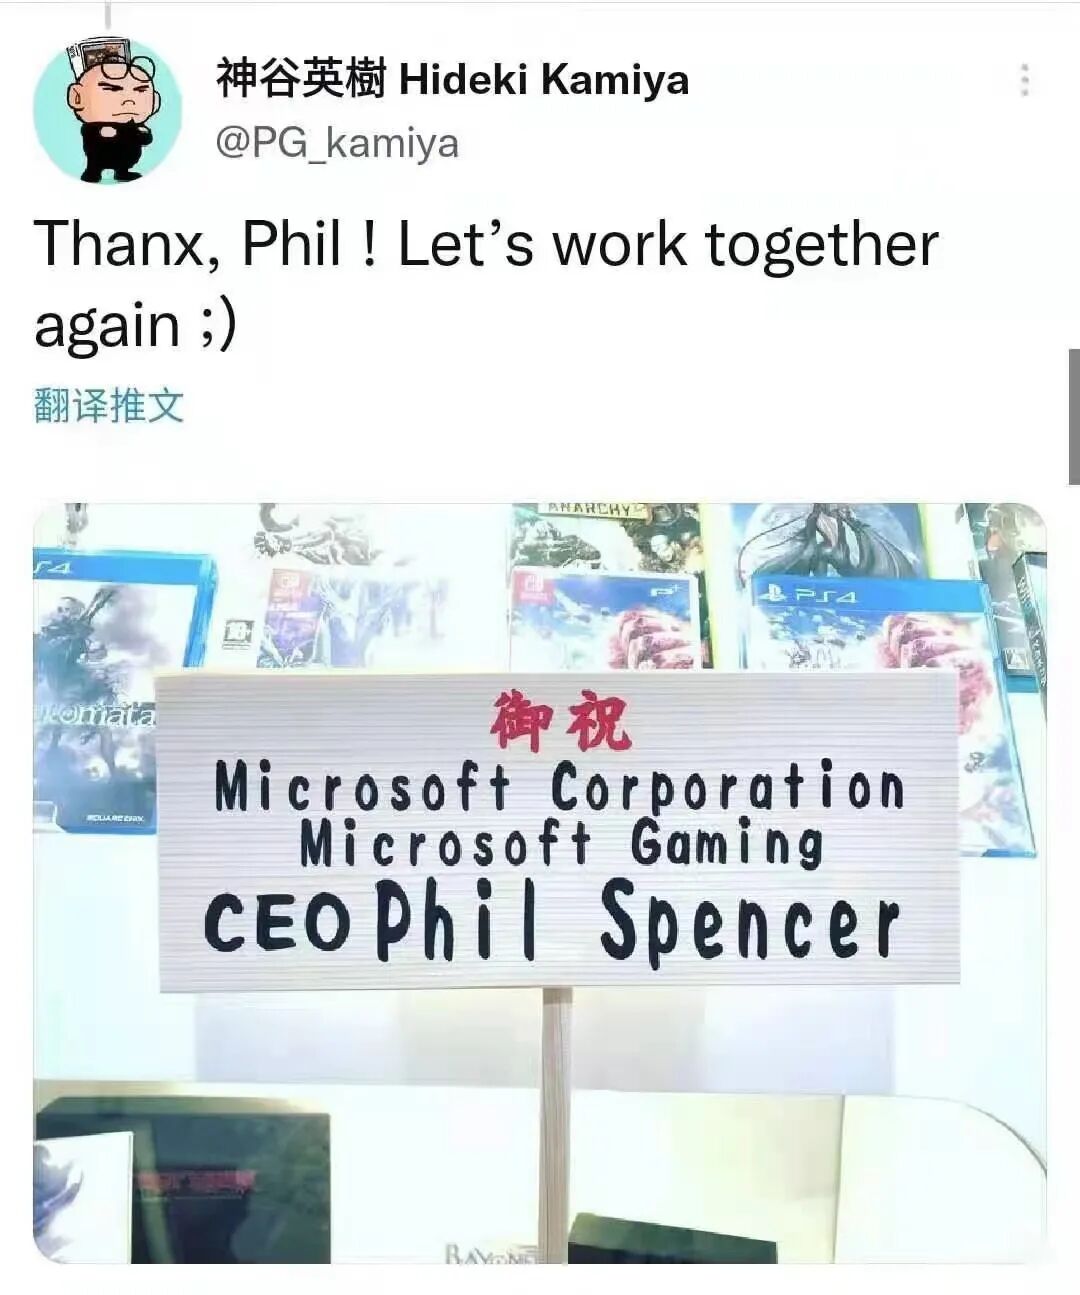Screen dimensions: 1080x1295
Task: Click the display name 神谷英樹 Hideki Kamiya
Action: (452, 79)
